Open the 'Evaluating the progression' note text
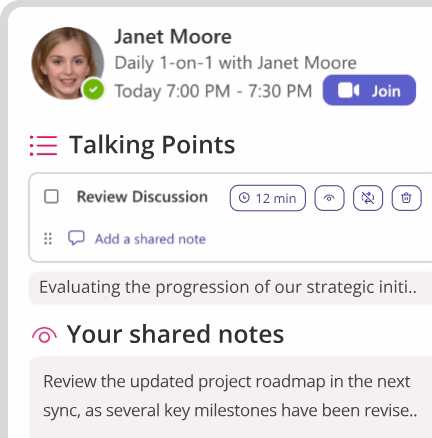432x438 pixels. pyautogui.click(x=228, y=287)
